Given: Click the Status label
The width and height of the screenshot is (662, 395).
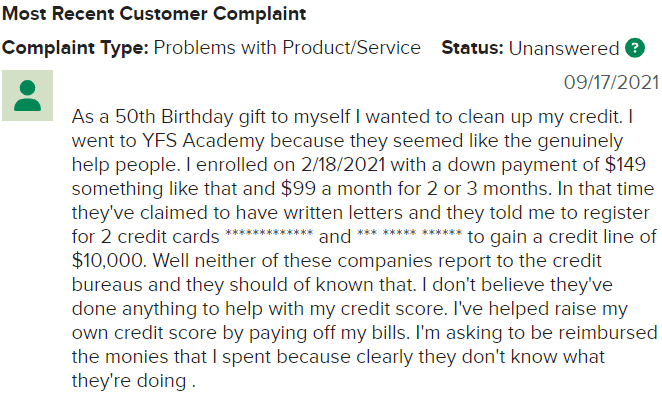Looking at the screenshot, I should (x=472, y=48).
